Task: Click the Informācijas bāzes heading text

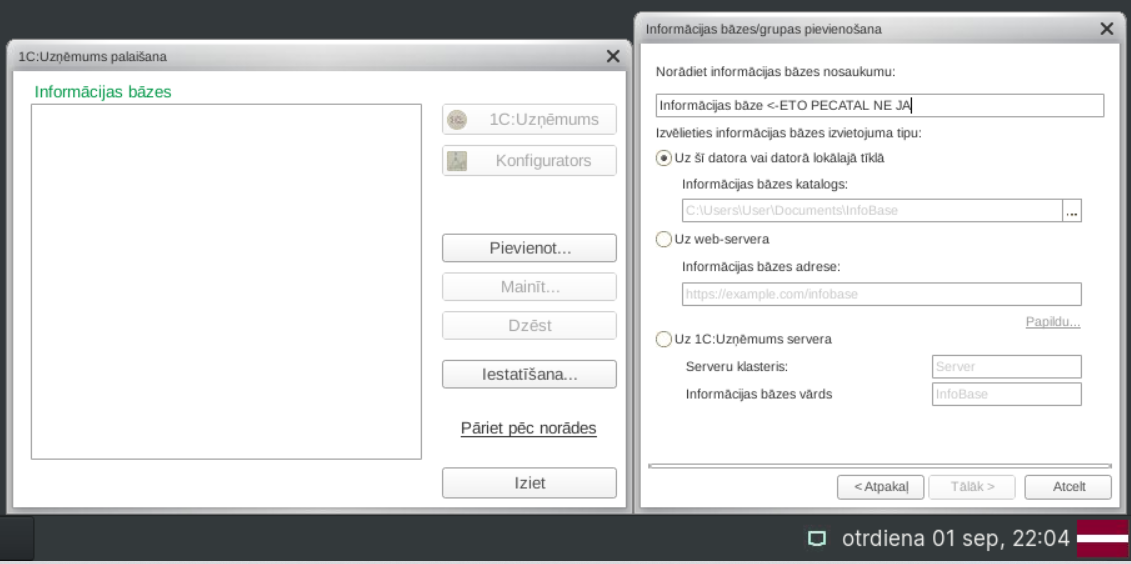Action: [103, 92]
